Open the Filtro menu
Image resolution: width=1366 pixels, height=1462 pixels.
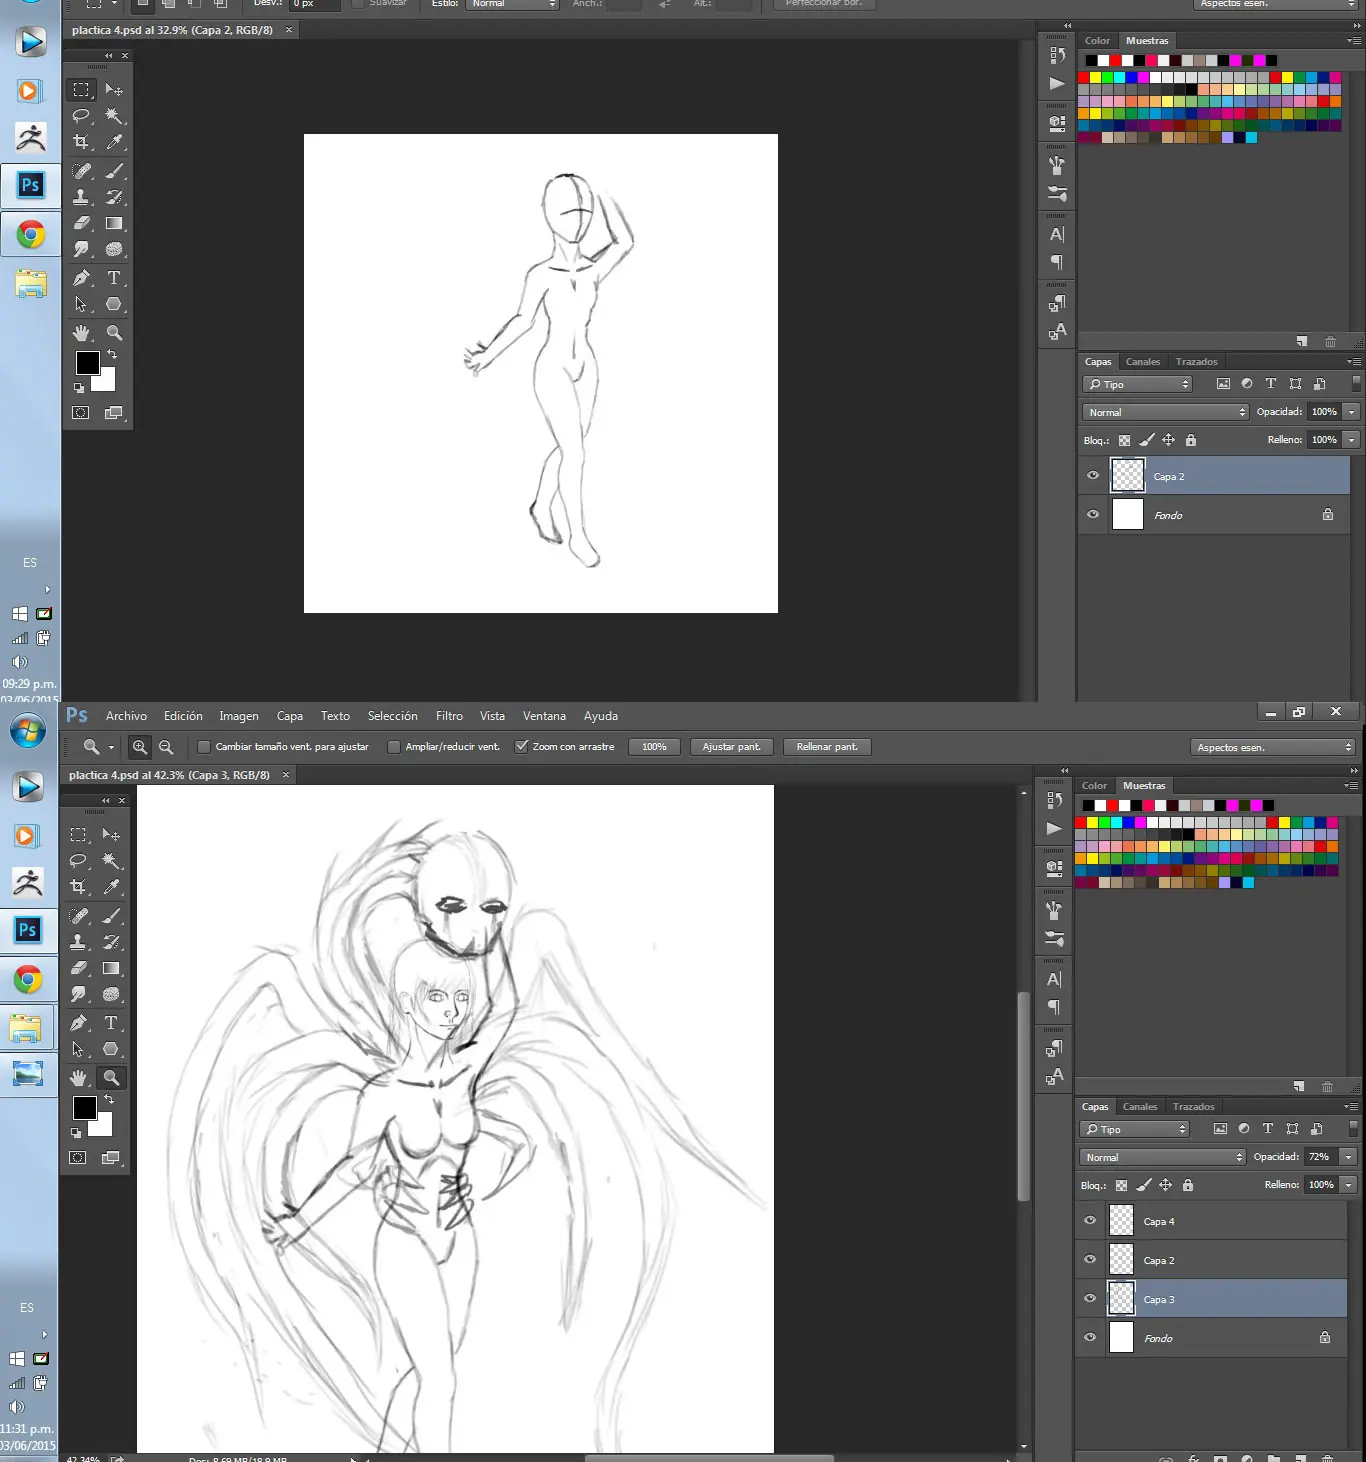tap(449, 716)
